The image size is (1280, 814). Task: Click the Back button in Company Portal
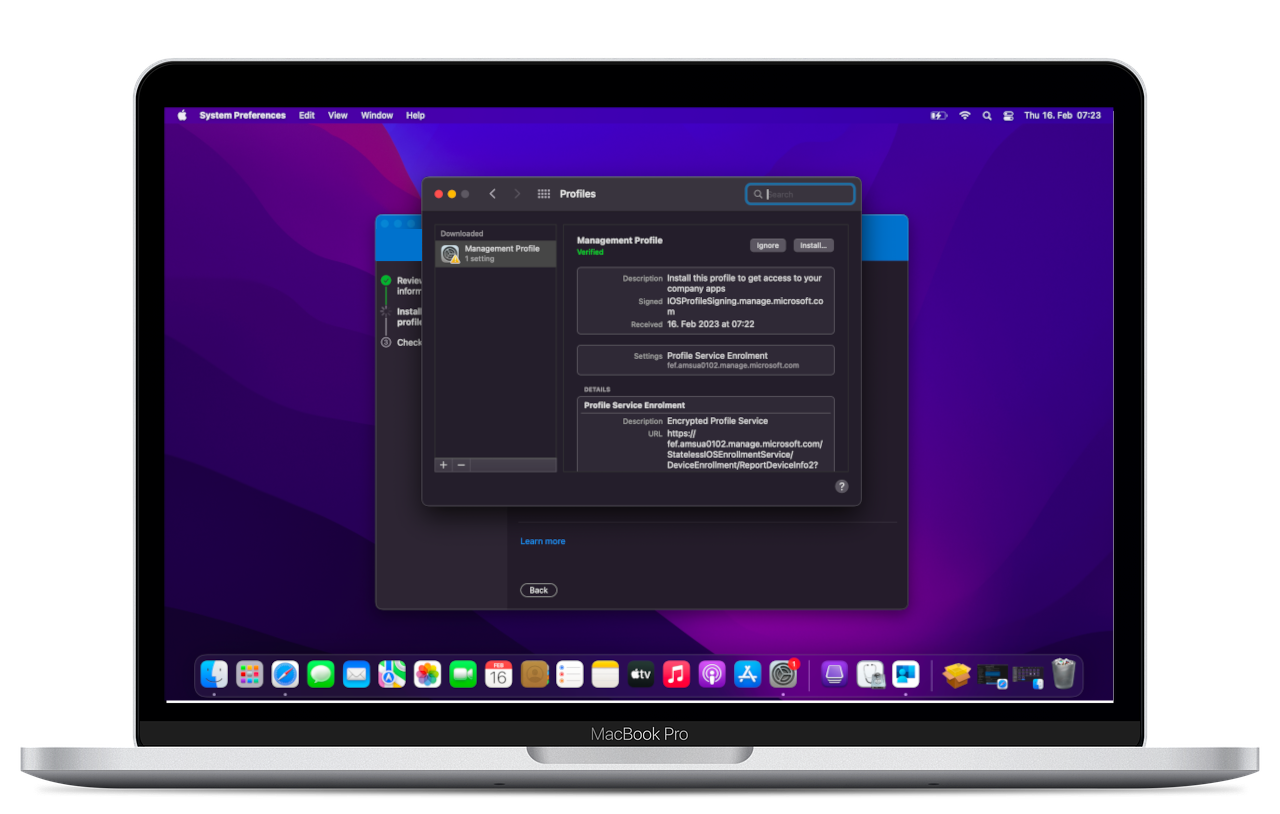538,590
